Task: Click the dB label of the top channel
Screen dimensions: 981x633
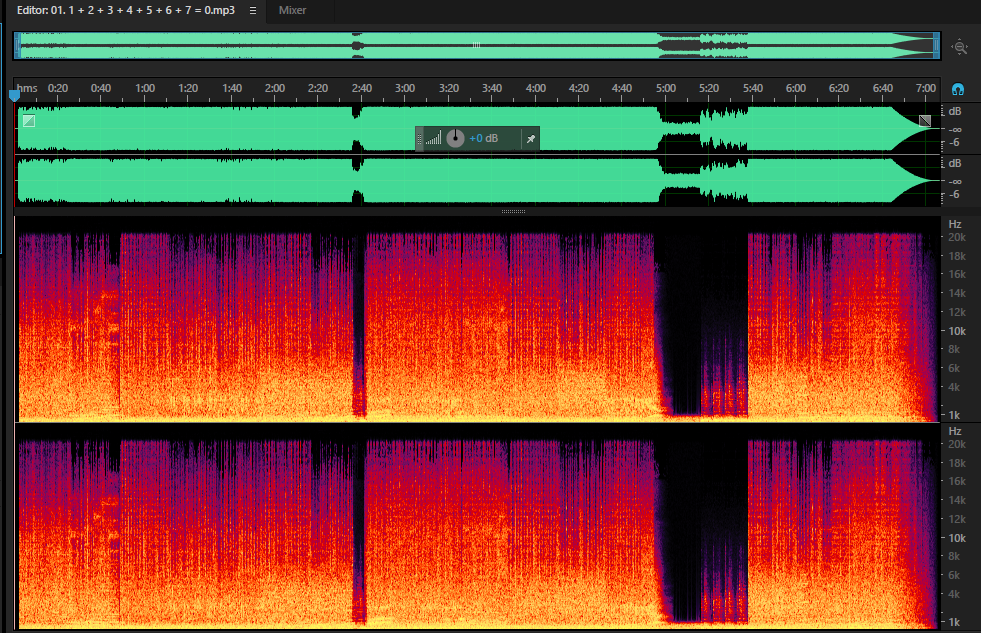Action: (955, 111)
